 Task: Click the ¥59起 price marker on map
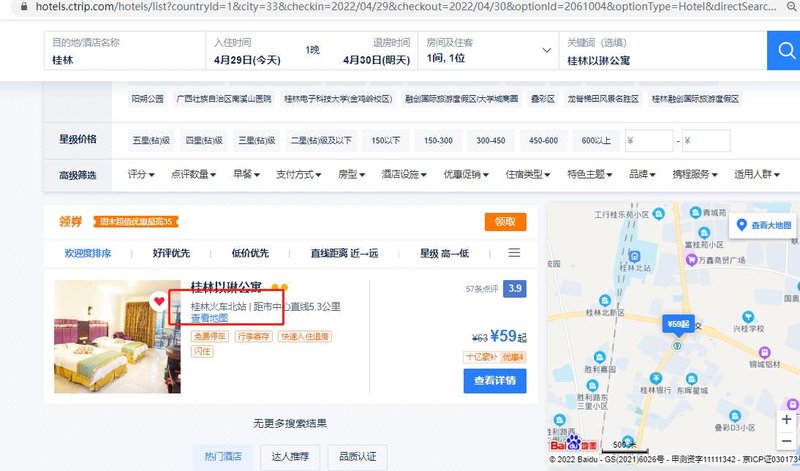[678, 324]
